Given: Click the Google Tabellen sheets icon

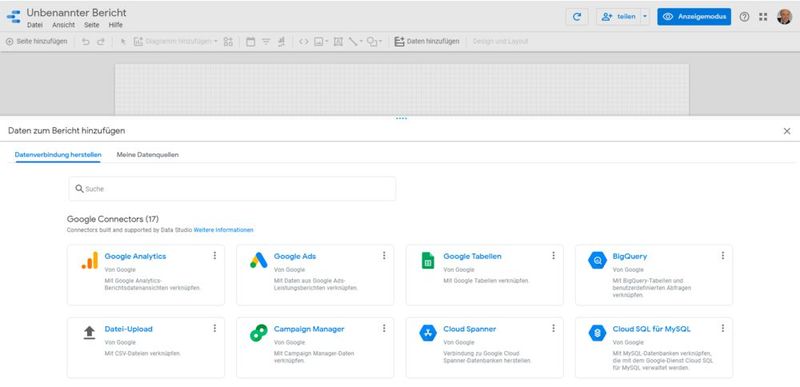Looking at the screenshot, I should point(428,261).
